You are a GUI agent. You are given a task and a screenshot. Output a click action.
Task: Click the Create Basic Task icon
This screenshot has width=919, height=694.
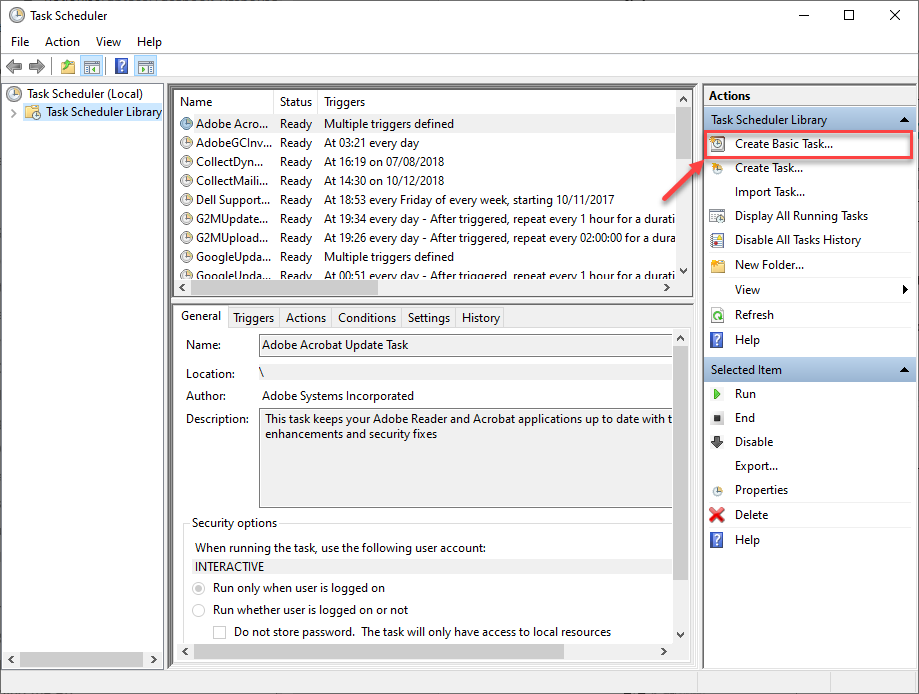click(x=717, y=144)
